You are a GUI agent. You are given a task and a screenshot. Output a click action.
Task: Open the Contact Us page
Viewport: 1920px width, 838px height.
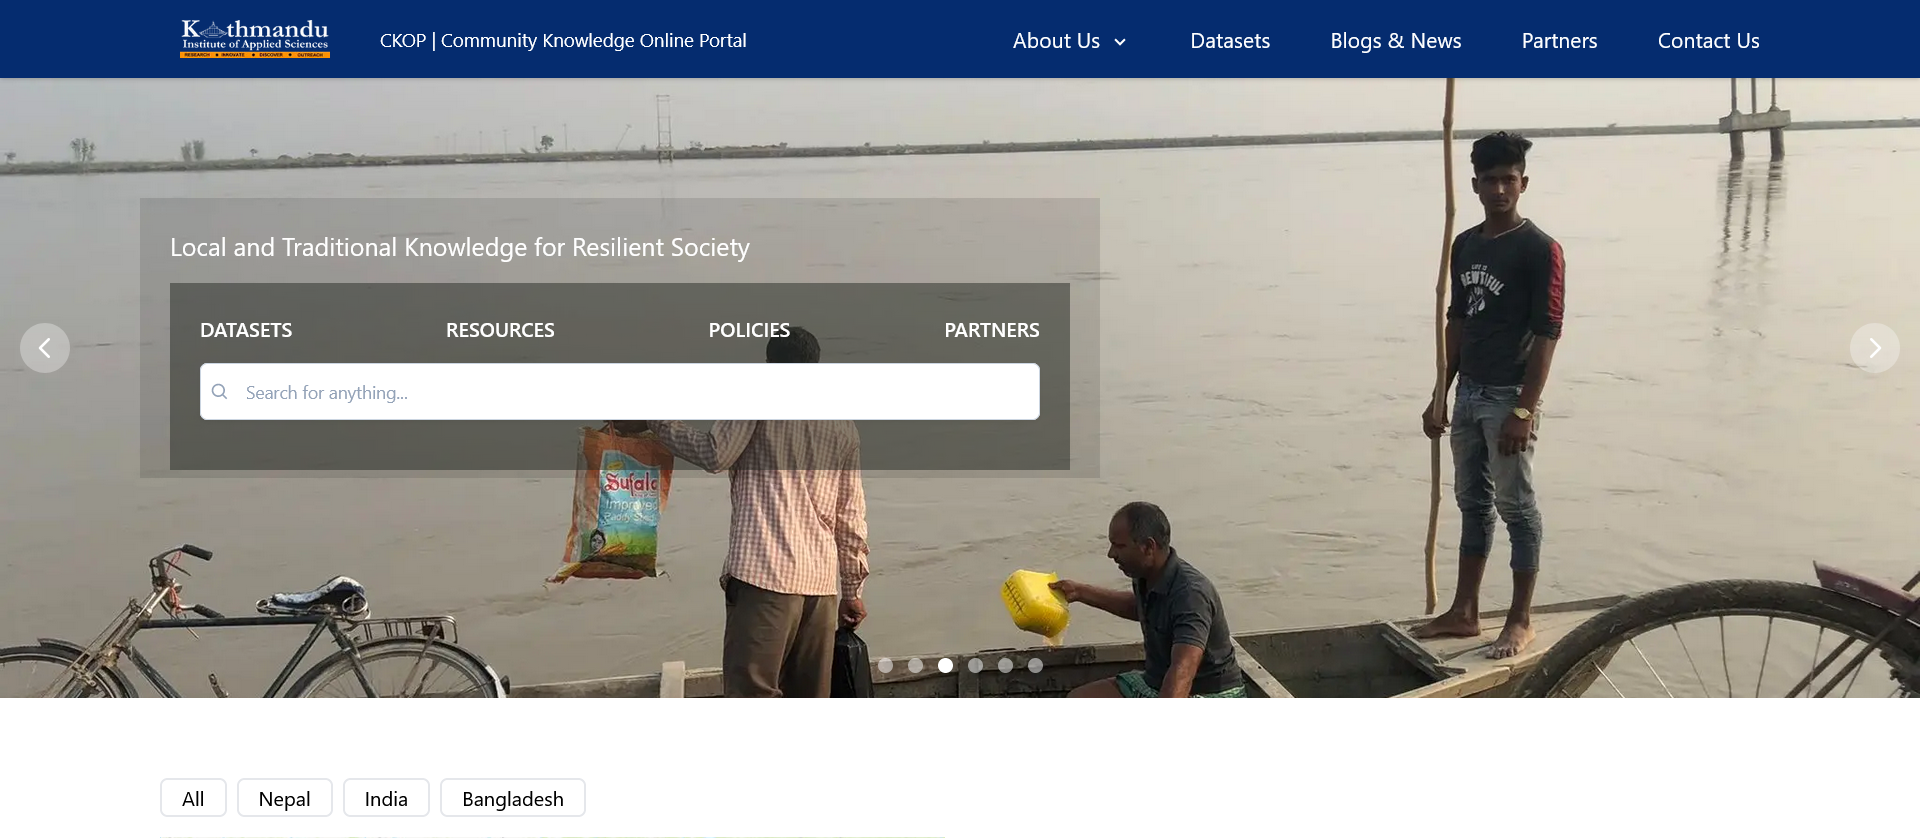point(1708,41)
